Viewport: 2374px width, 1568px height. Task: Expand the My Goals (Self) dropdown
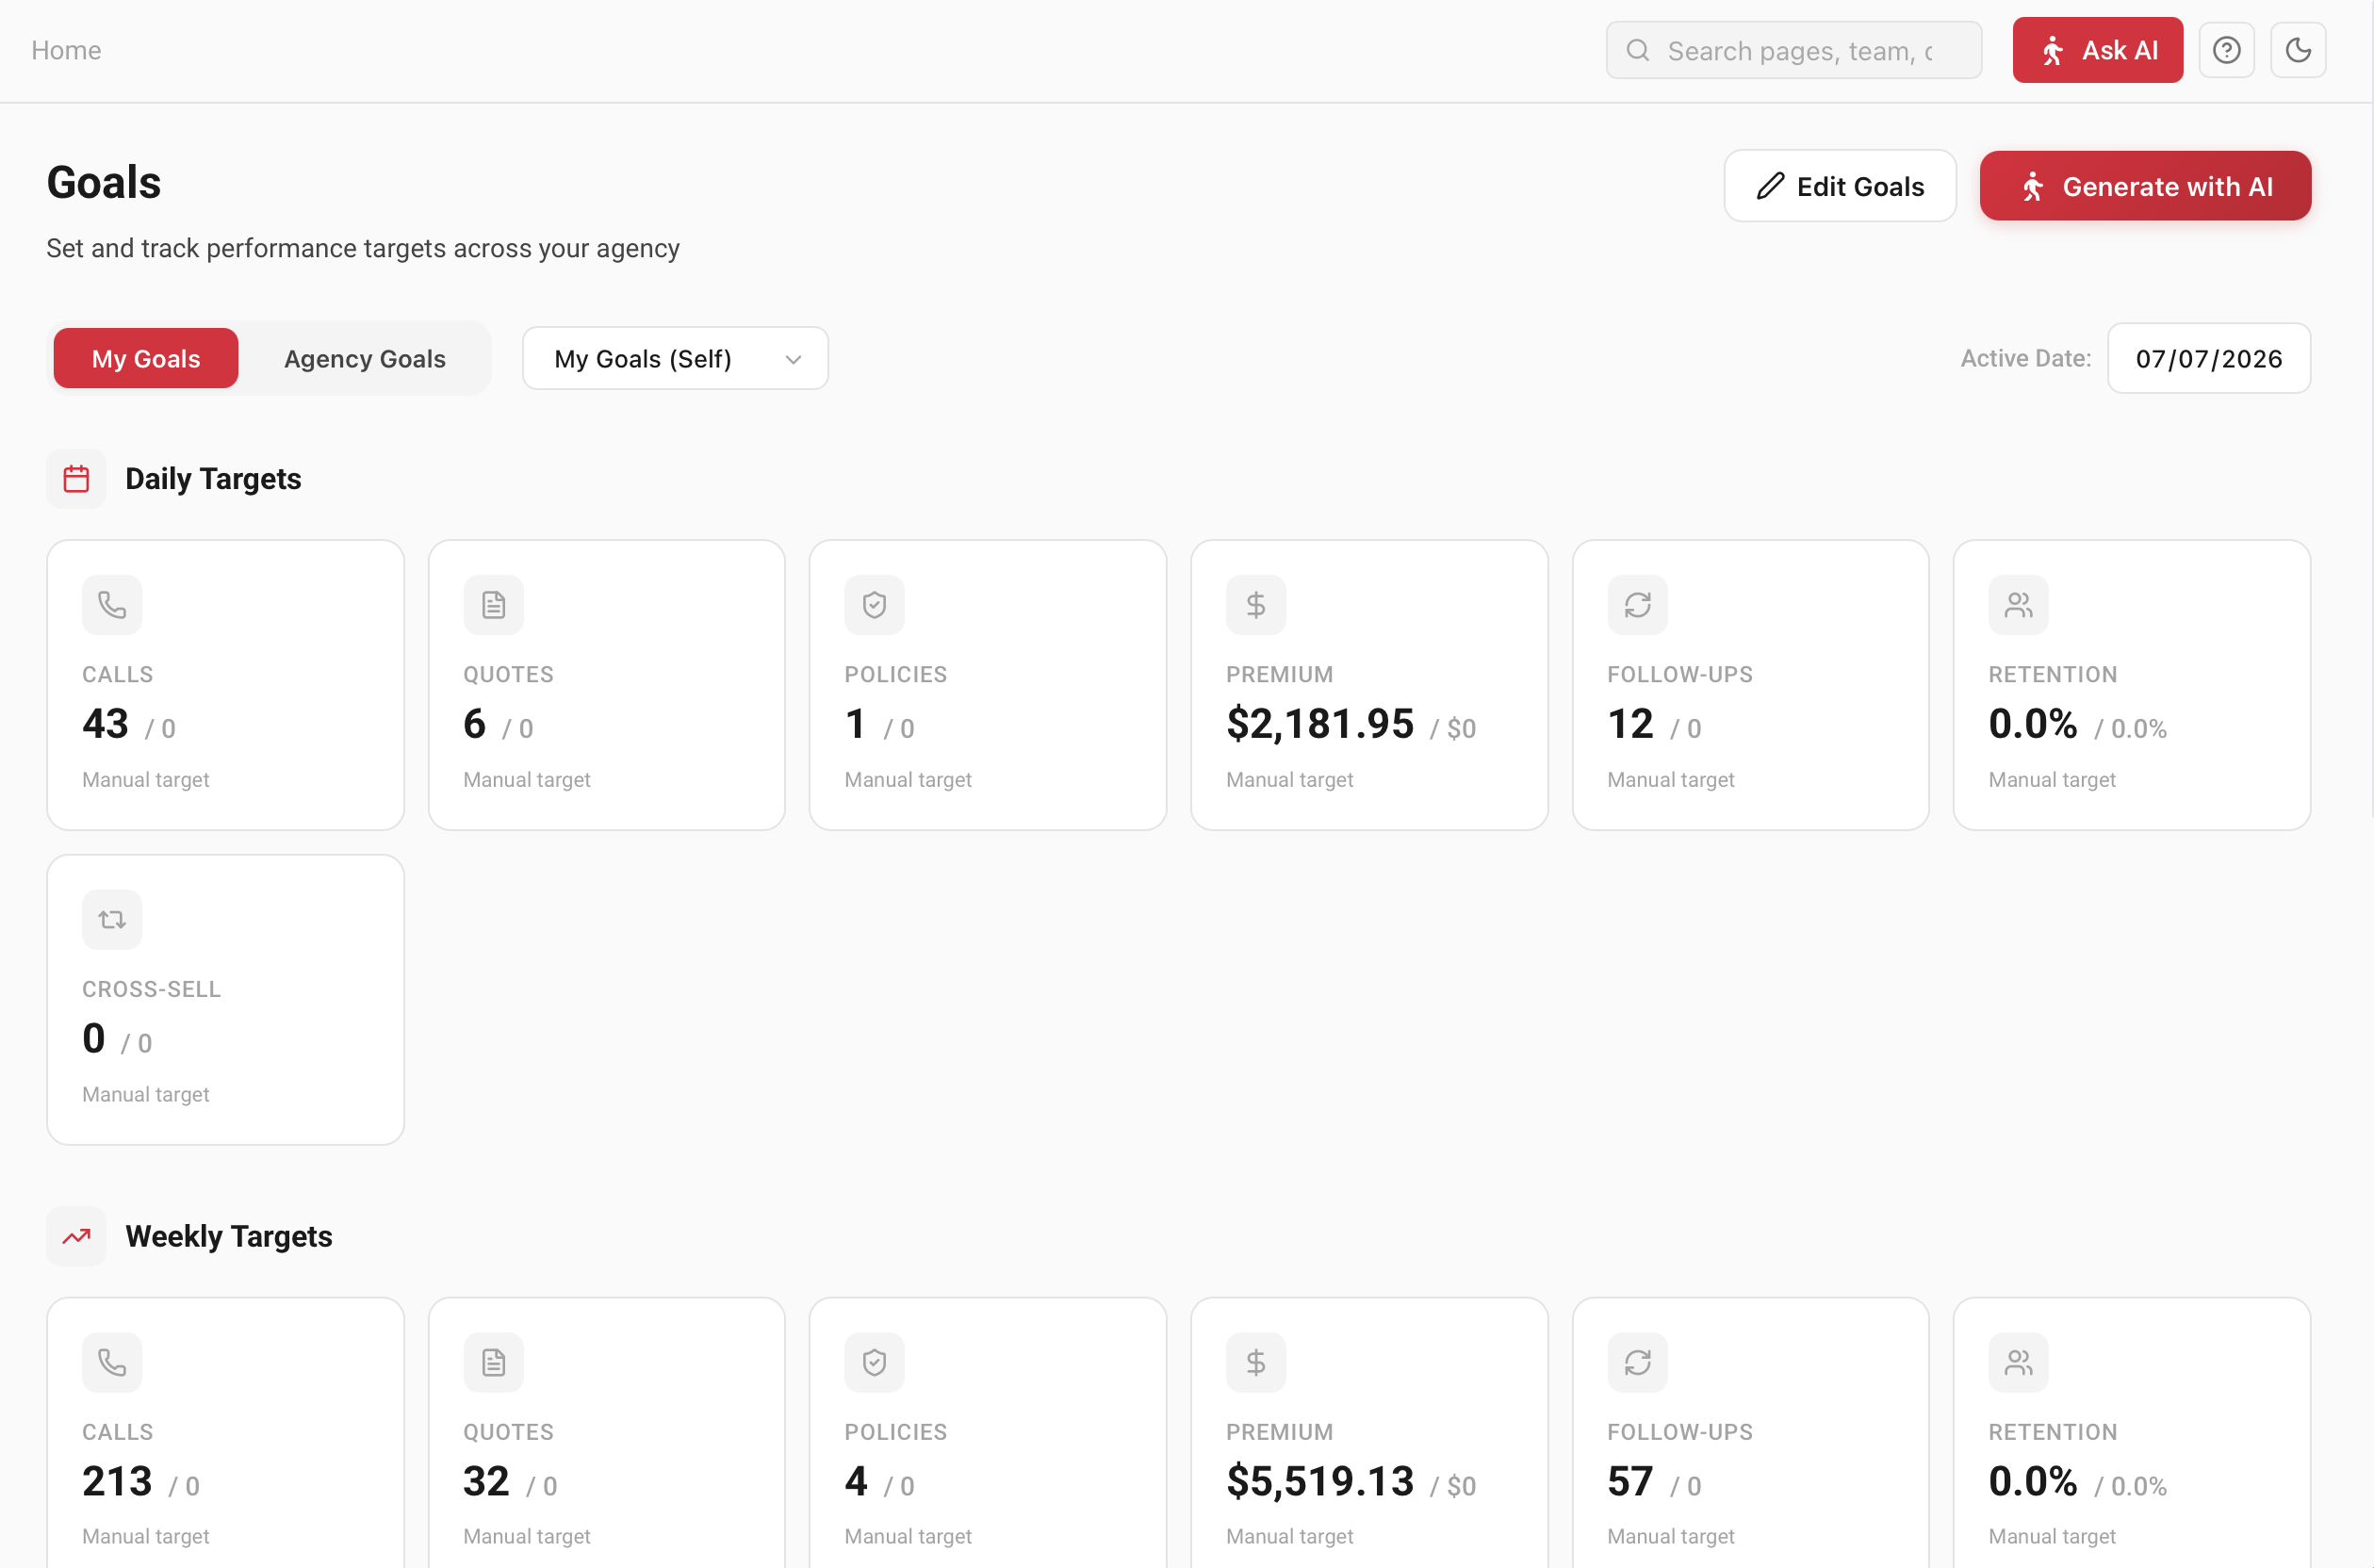pyautogui.click(x=675, y=358)
